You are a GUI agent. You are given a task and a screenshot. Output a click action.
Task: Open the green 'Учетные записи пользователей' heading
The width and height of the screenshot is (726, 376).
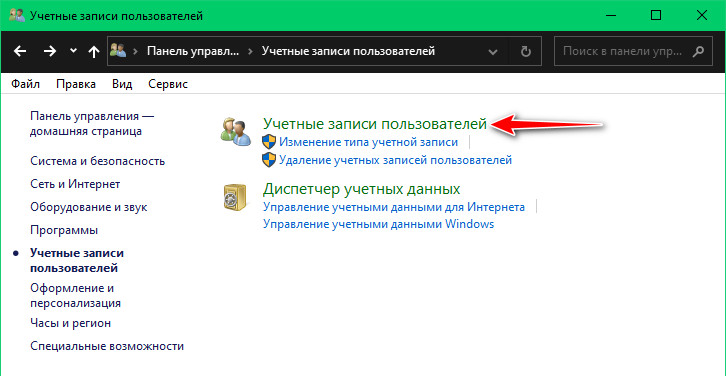375,124
